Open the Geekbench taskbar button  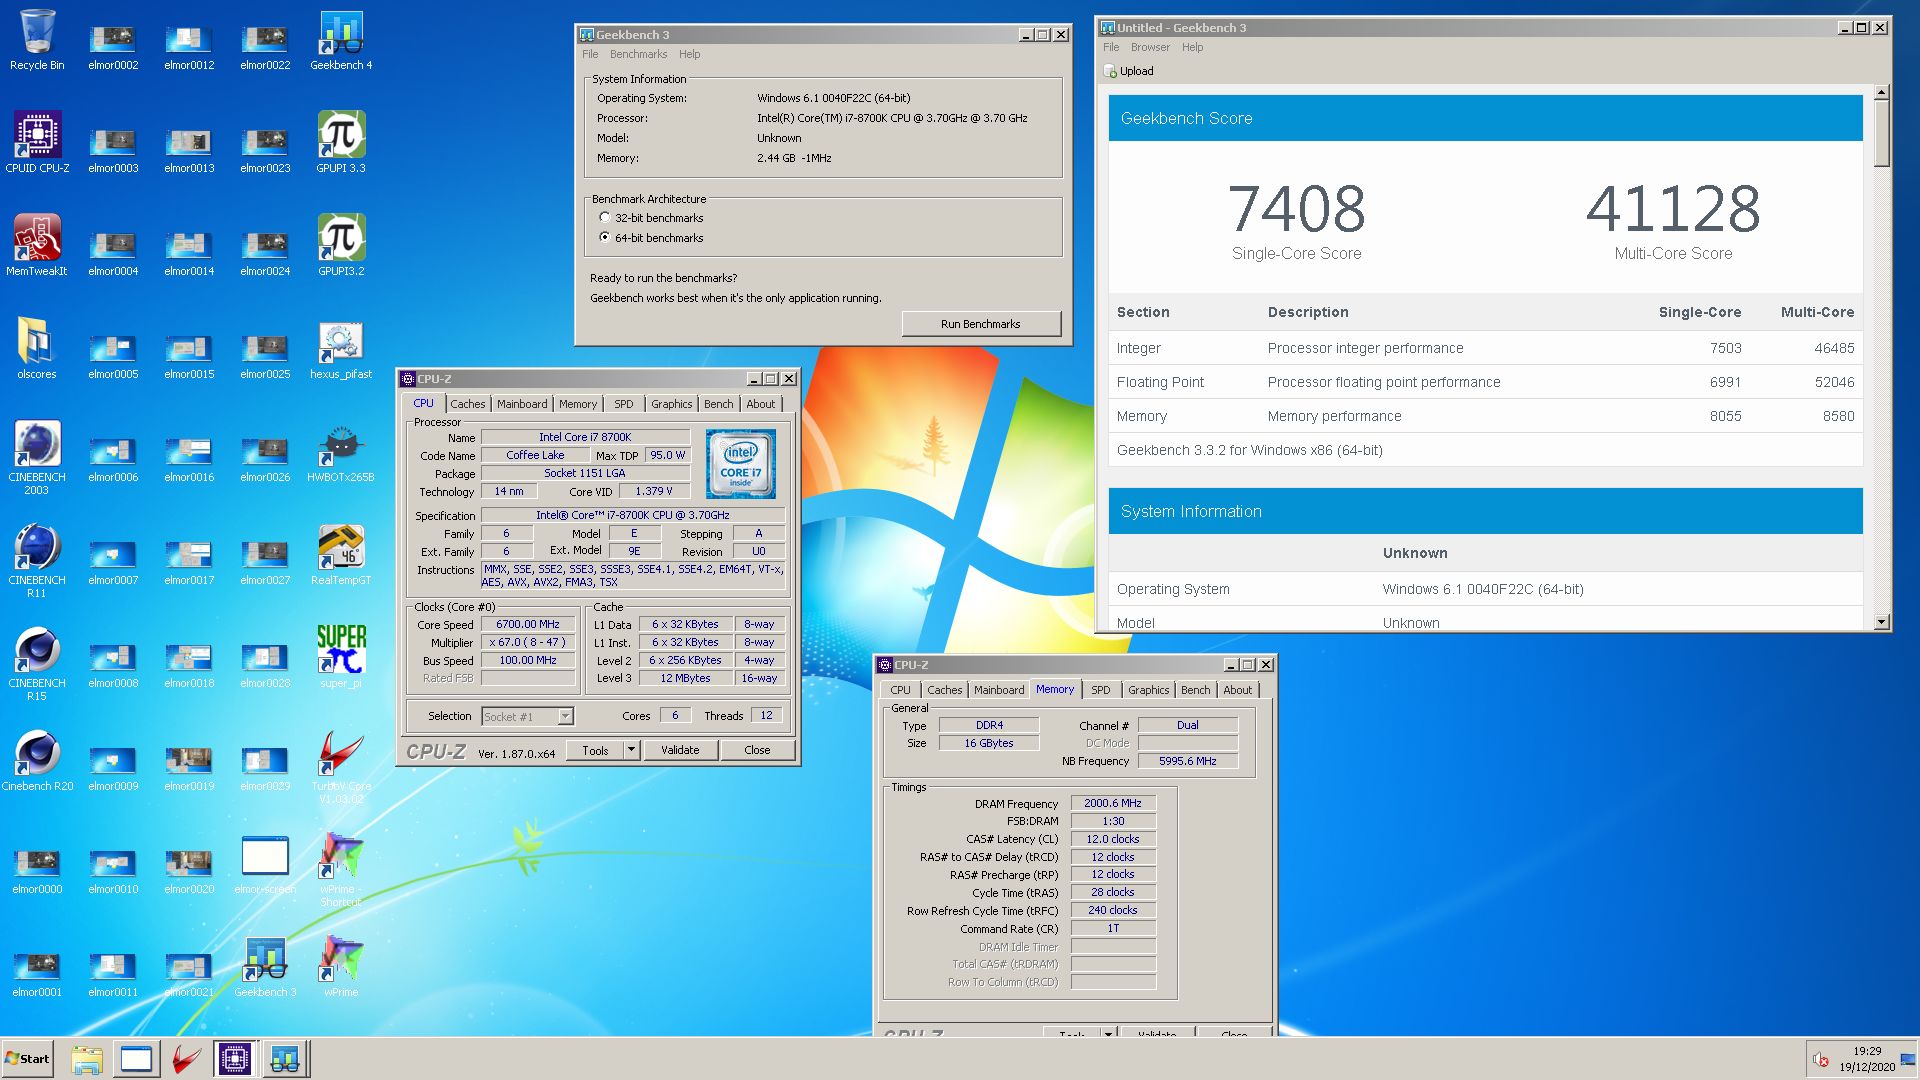coord(285,1059)
